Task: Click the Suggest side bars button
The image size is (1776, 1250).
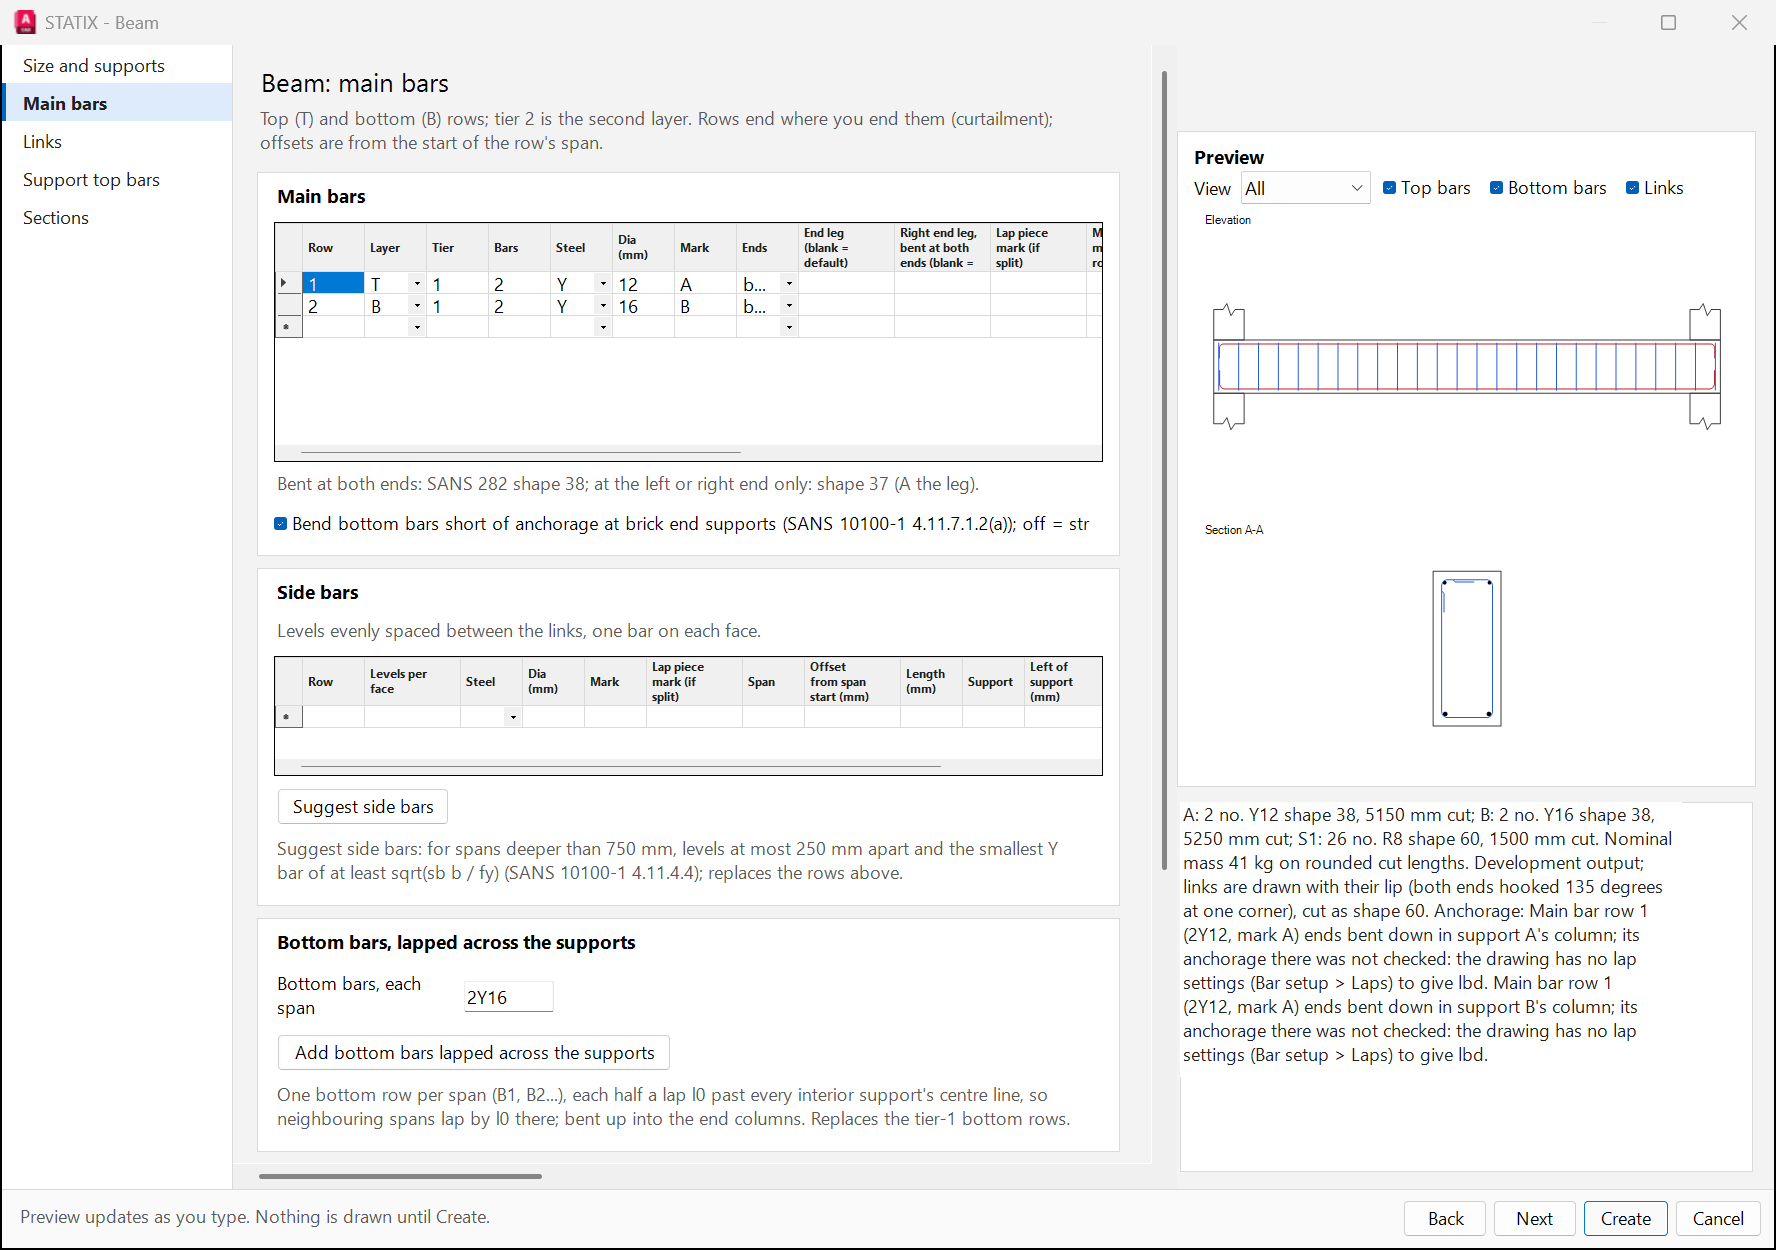Action: tap(363, 807)
